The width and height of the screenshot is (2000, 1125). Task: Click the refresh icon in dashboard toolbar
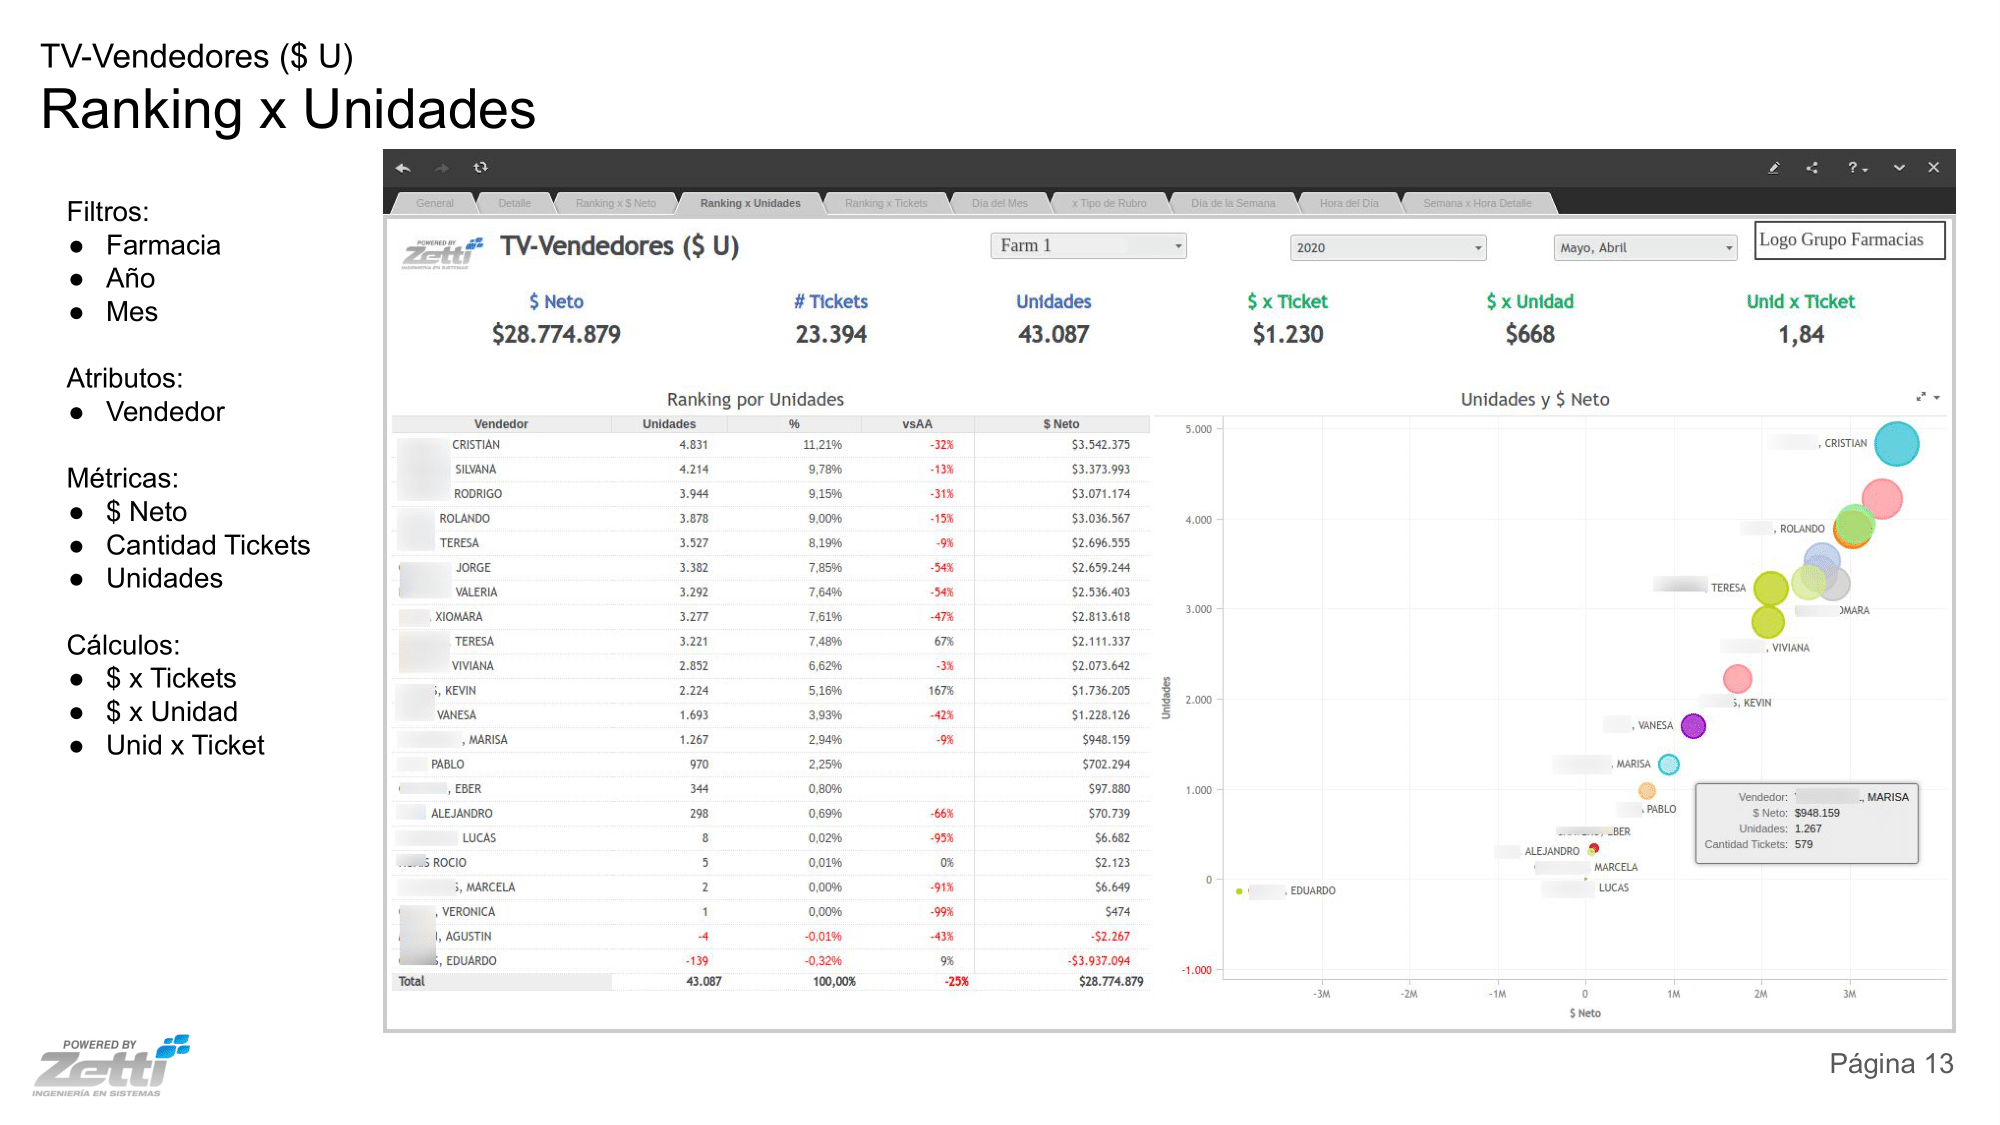tap(481, 168)
